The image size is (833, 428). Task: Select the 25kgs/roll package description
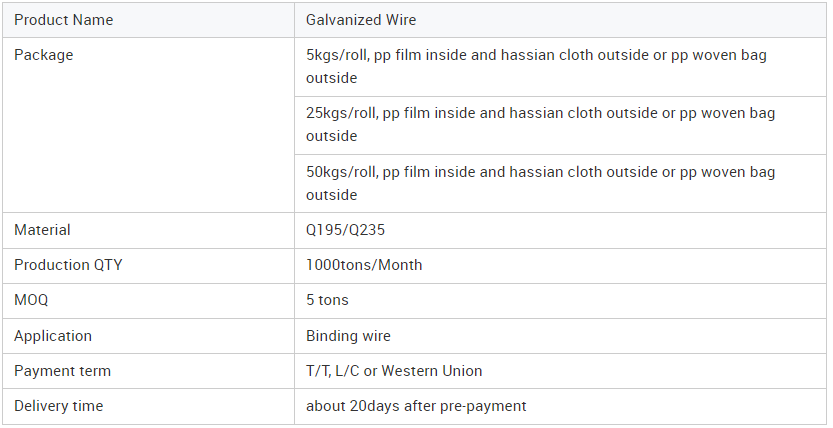[x=560, y=125]
